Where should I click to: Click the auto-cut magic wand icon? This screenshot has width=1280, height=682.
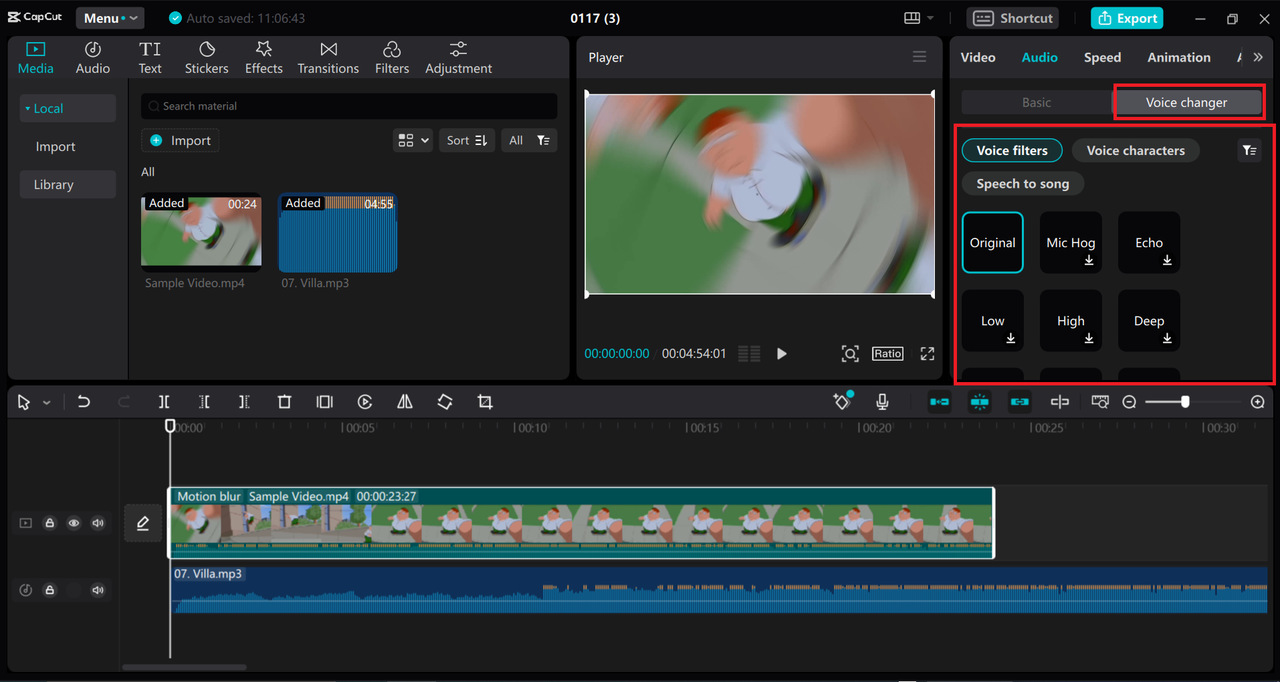point(842,401)
